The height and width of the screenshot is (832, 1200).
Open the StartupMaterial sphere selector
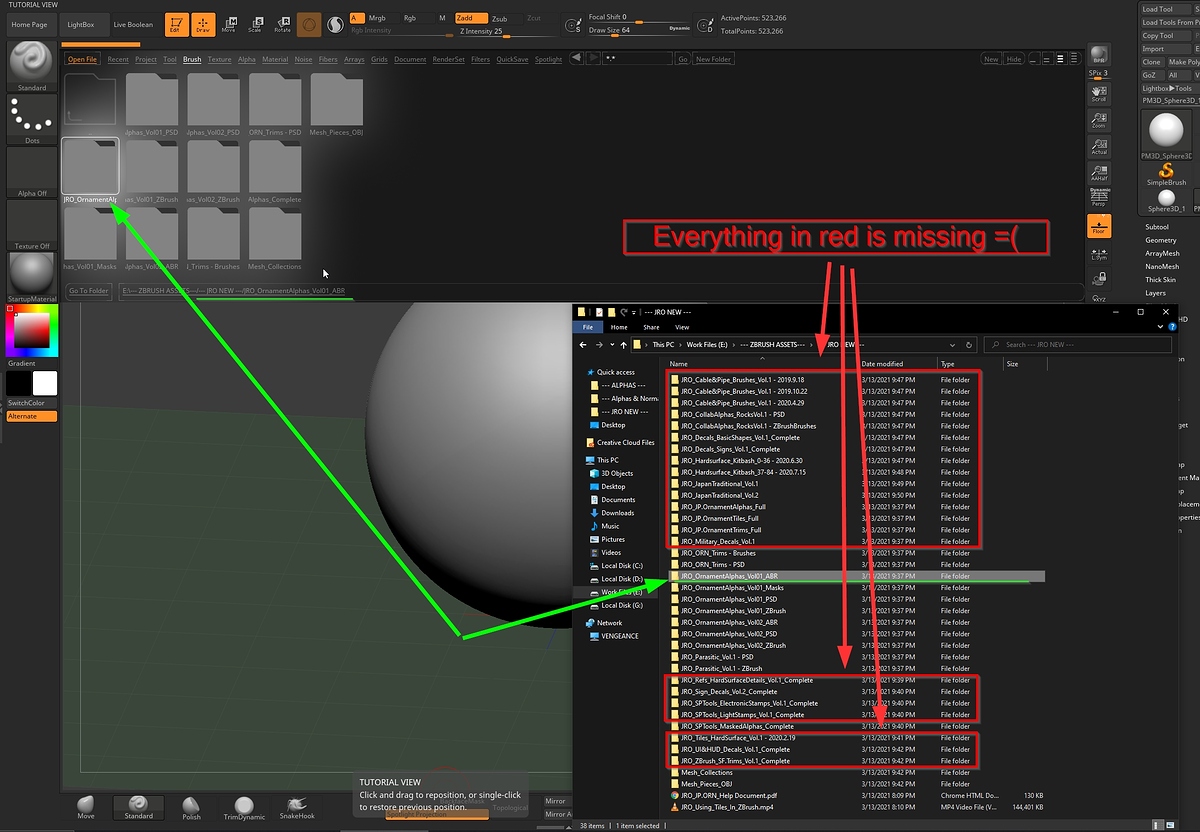click(x=31, y=277)
